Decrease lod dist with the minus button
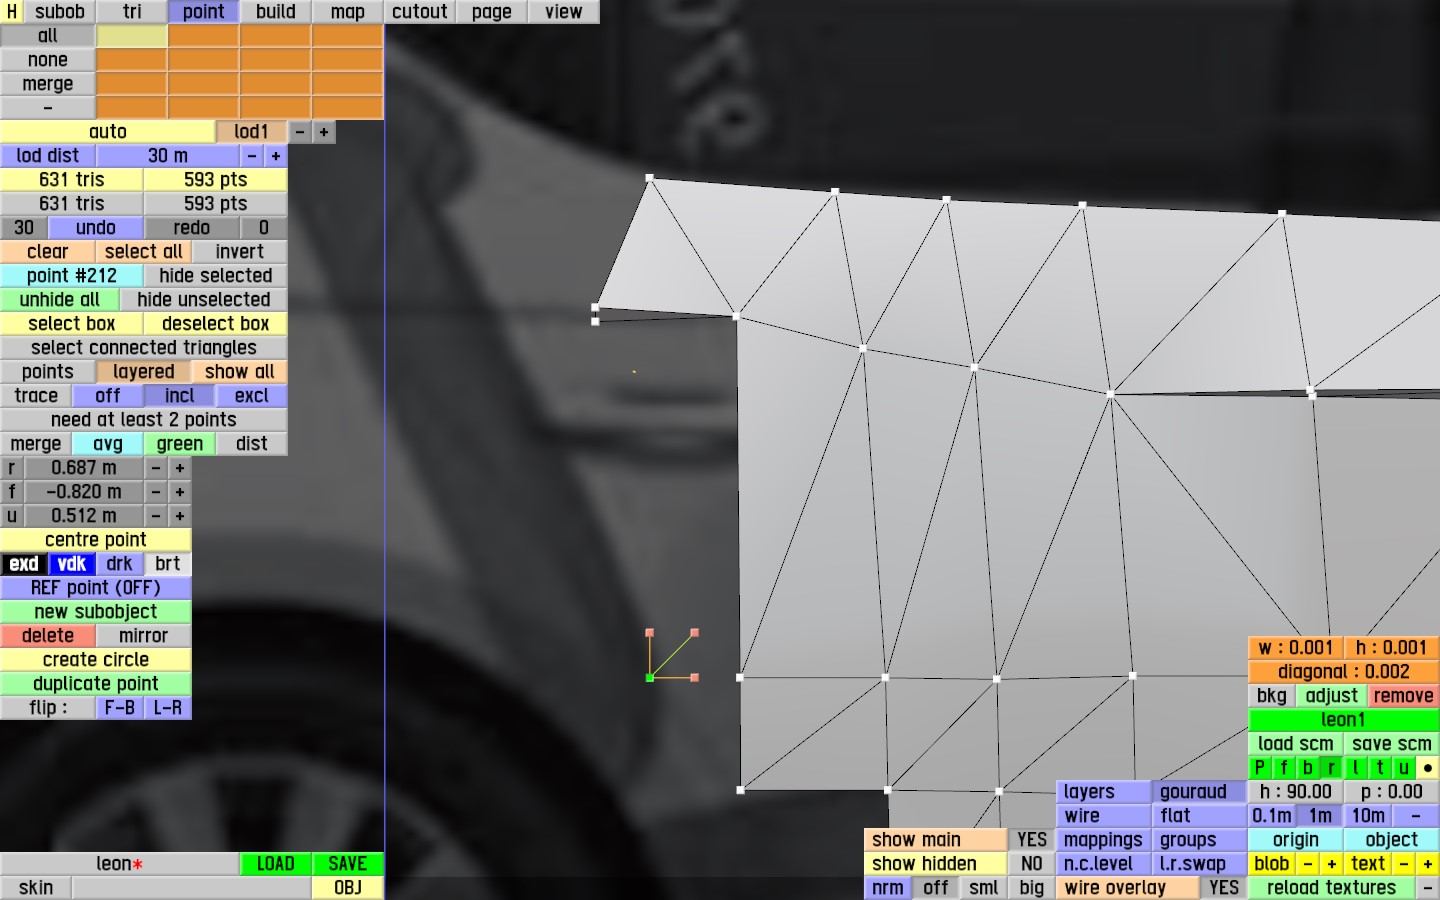The image size is (1440, 900). click(252, 156)
